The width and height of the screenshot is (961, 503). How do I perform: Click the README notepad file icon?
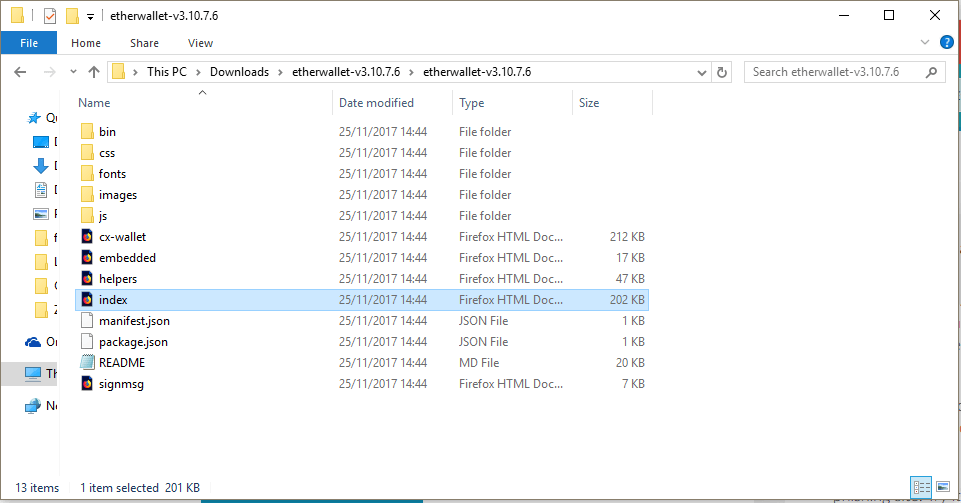87,362
